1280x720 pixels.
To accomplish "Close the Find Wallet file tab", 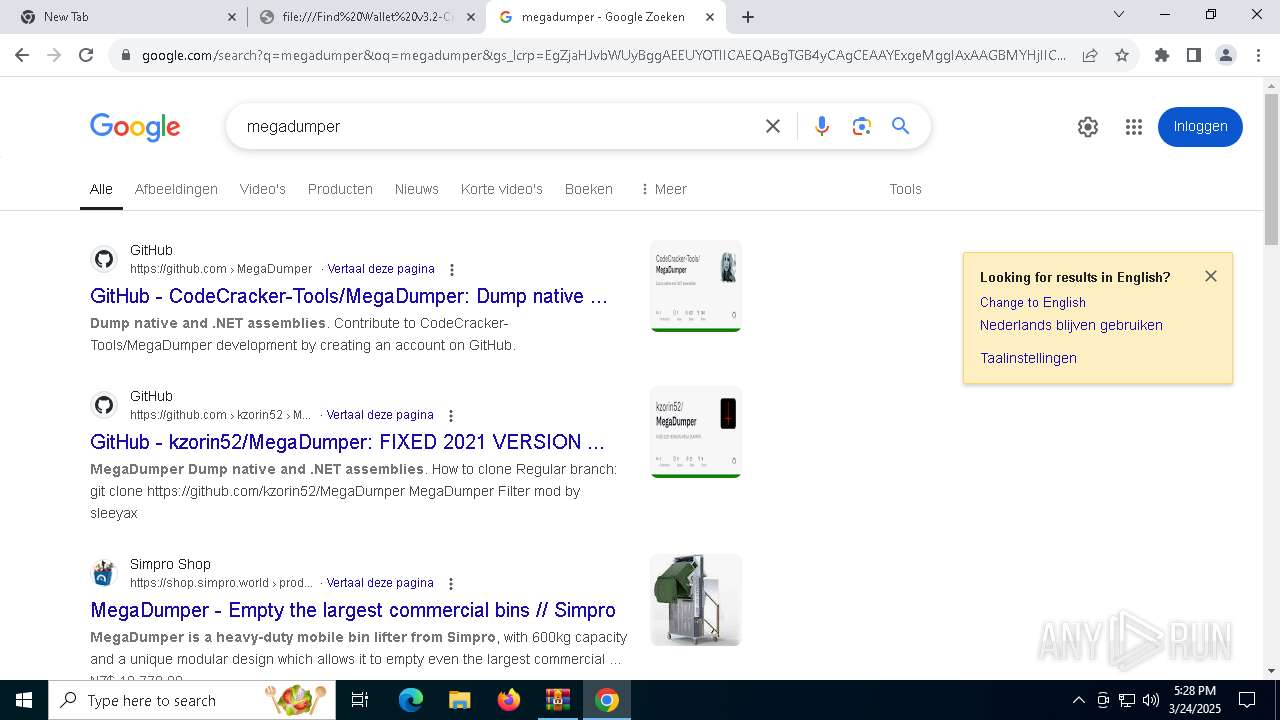I will [x=471, y=17].
